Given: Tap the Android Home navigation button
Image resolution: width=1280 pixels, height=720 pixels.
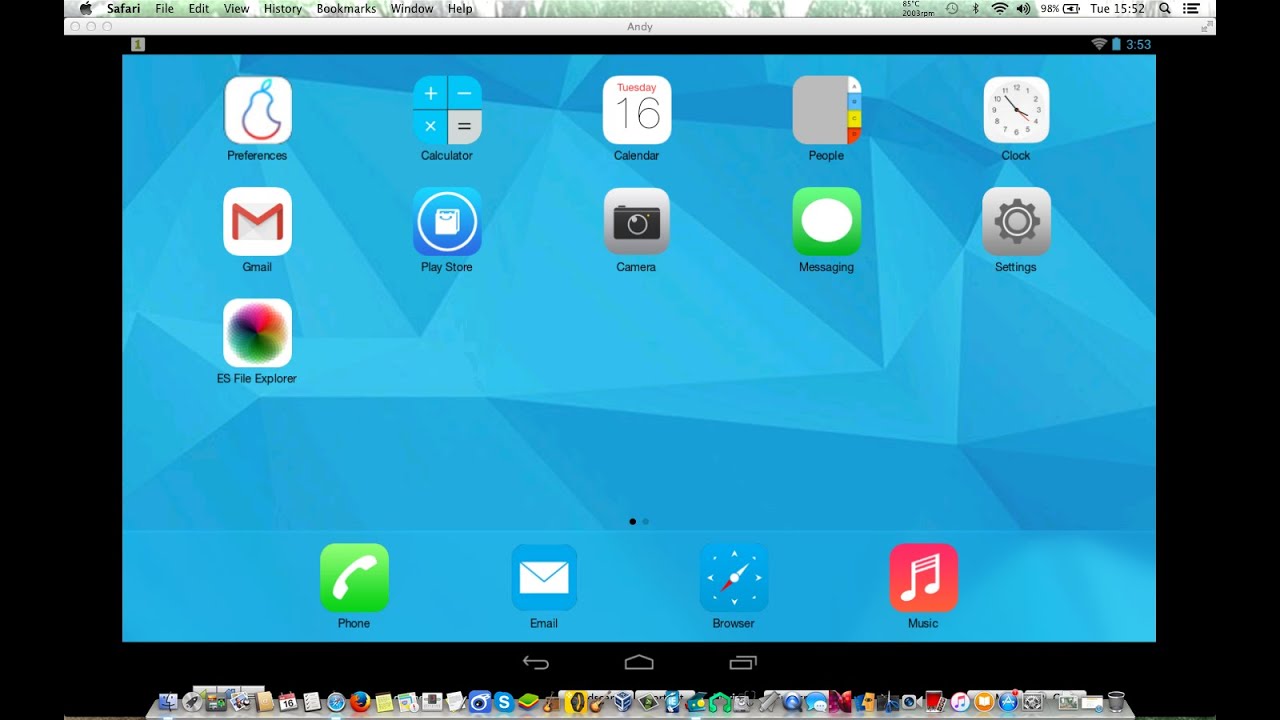Looking at the screenshot, I should coord(639,662).
